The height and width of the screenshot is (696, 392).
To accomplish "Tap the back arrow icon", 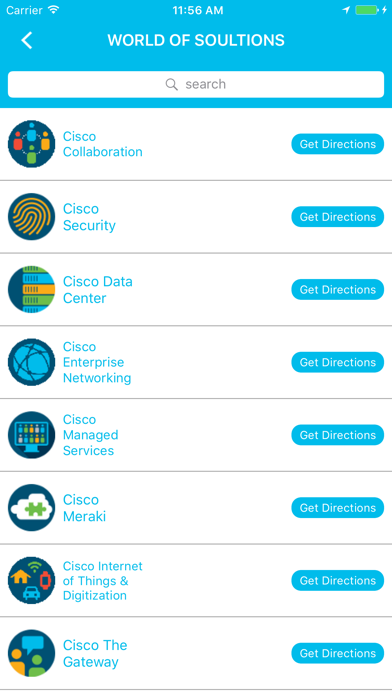I will click(x=27, y=40).
